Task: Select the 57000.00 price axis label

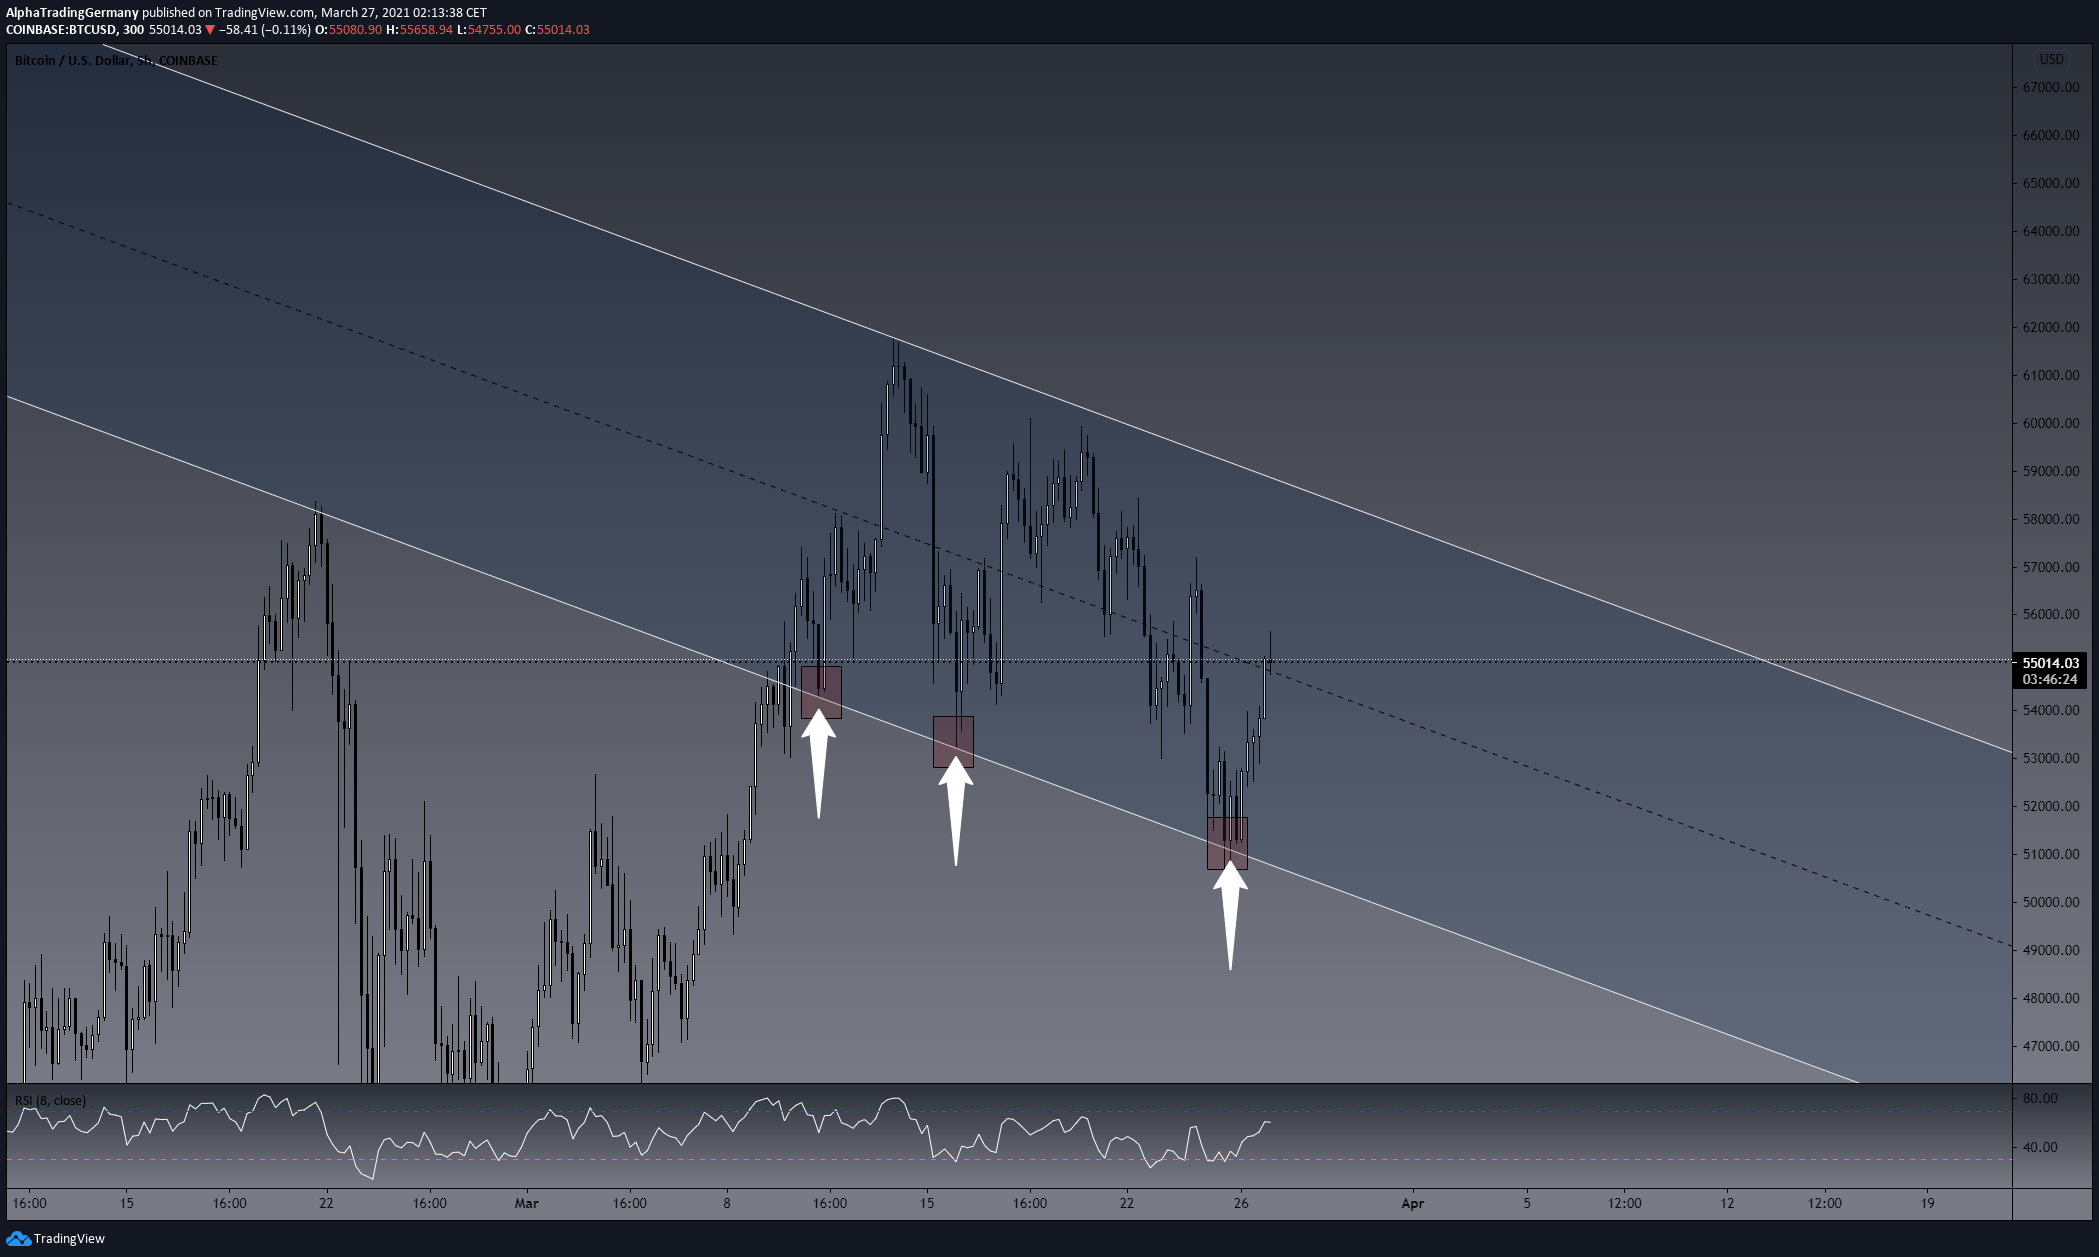Action: (2051, 567)
